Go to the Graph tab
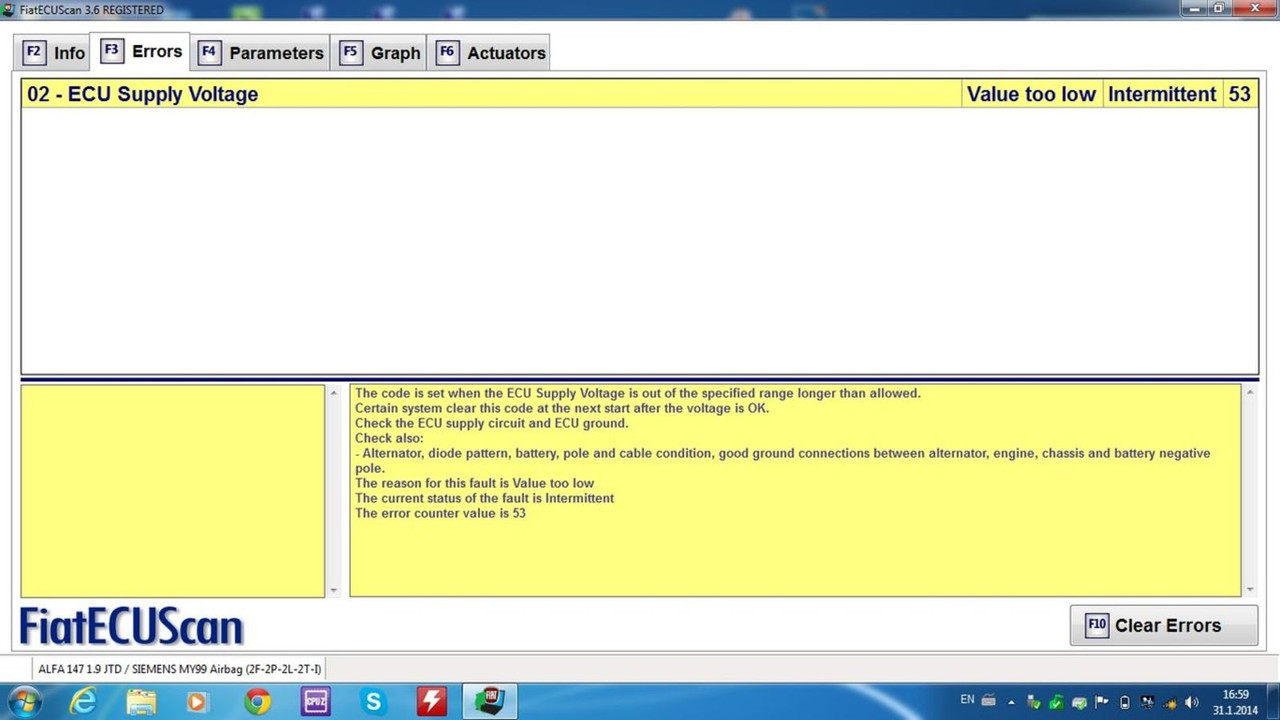Screen dimensions: 1280x720 (380, 53)
